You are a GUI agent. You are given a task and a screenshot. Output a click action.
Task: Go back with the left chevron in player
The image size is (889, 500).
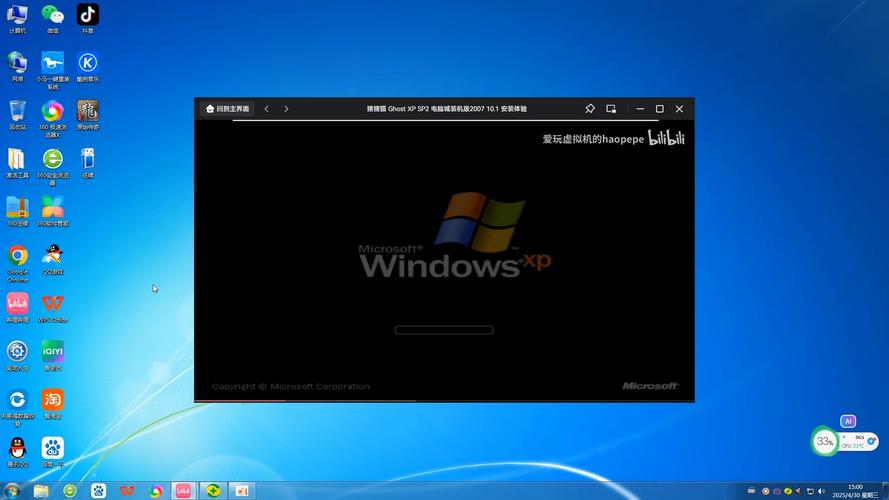click(x=266, y=109)
